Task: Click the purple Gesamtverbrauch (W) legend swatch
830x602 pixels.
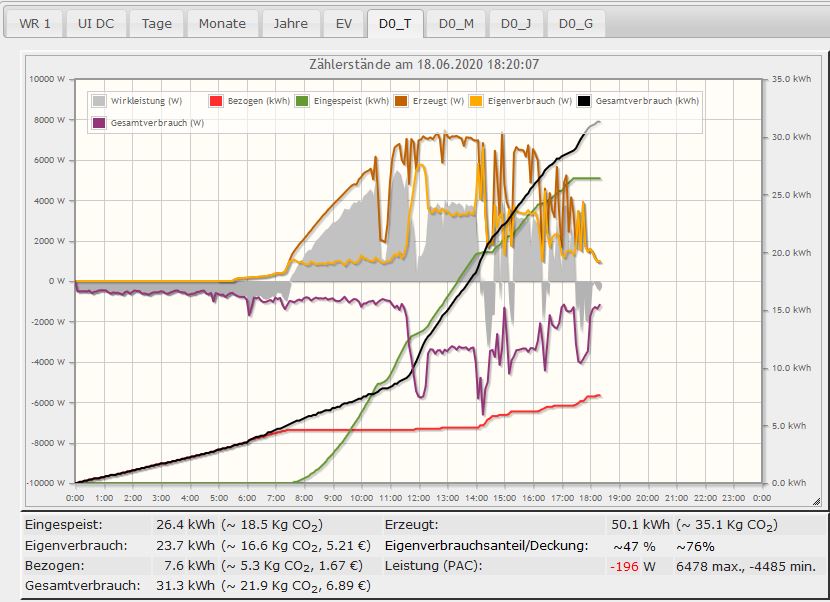Action: 99,123
